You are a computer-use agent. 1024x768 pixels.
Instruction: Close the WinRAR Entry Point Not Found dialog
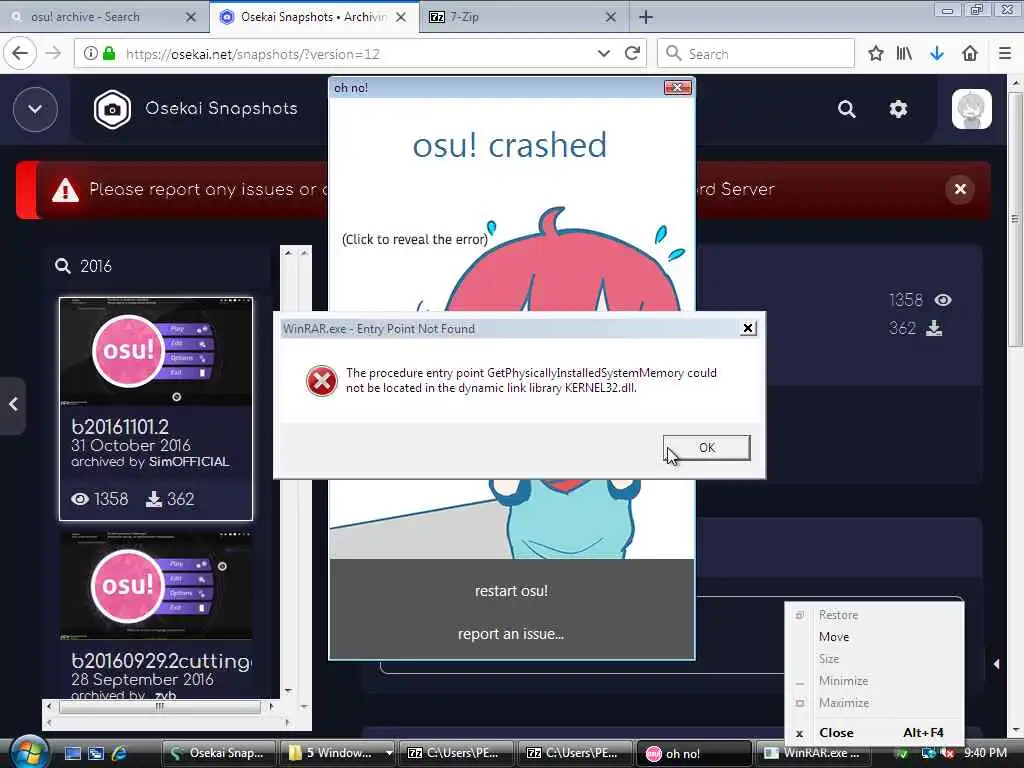(748, 328)
